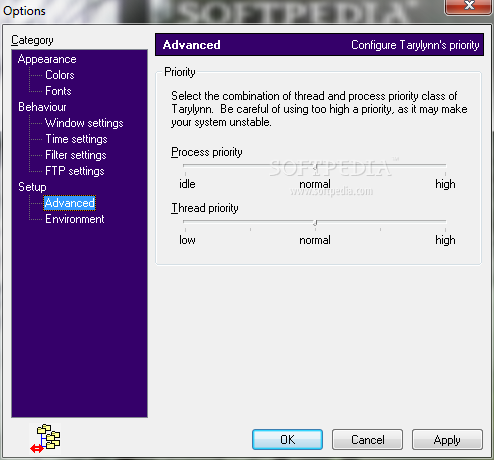Click the Thread priority slider thumb
Image resolution: width=494 pixels, height=460 pixels.
click(x=315, y=223)
